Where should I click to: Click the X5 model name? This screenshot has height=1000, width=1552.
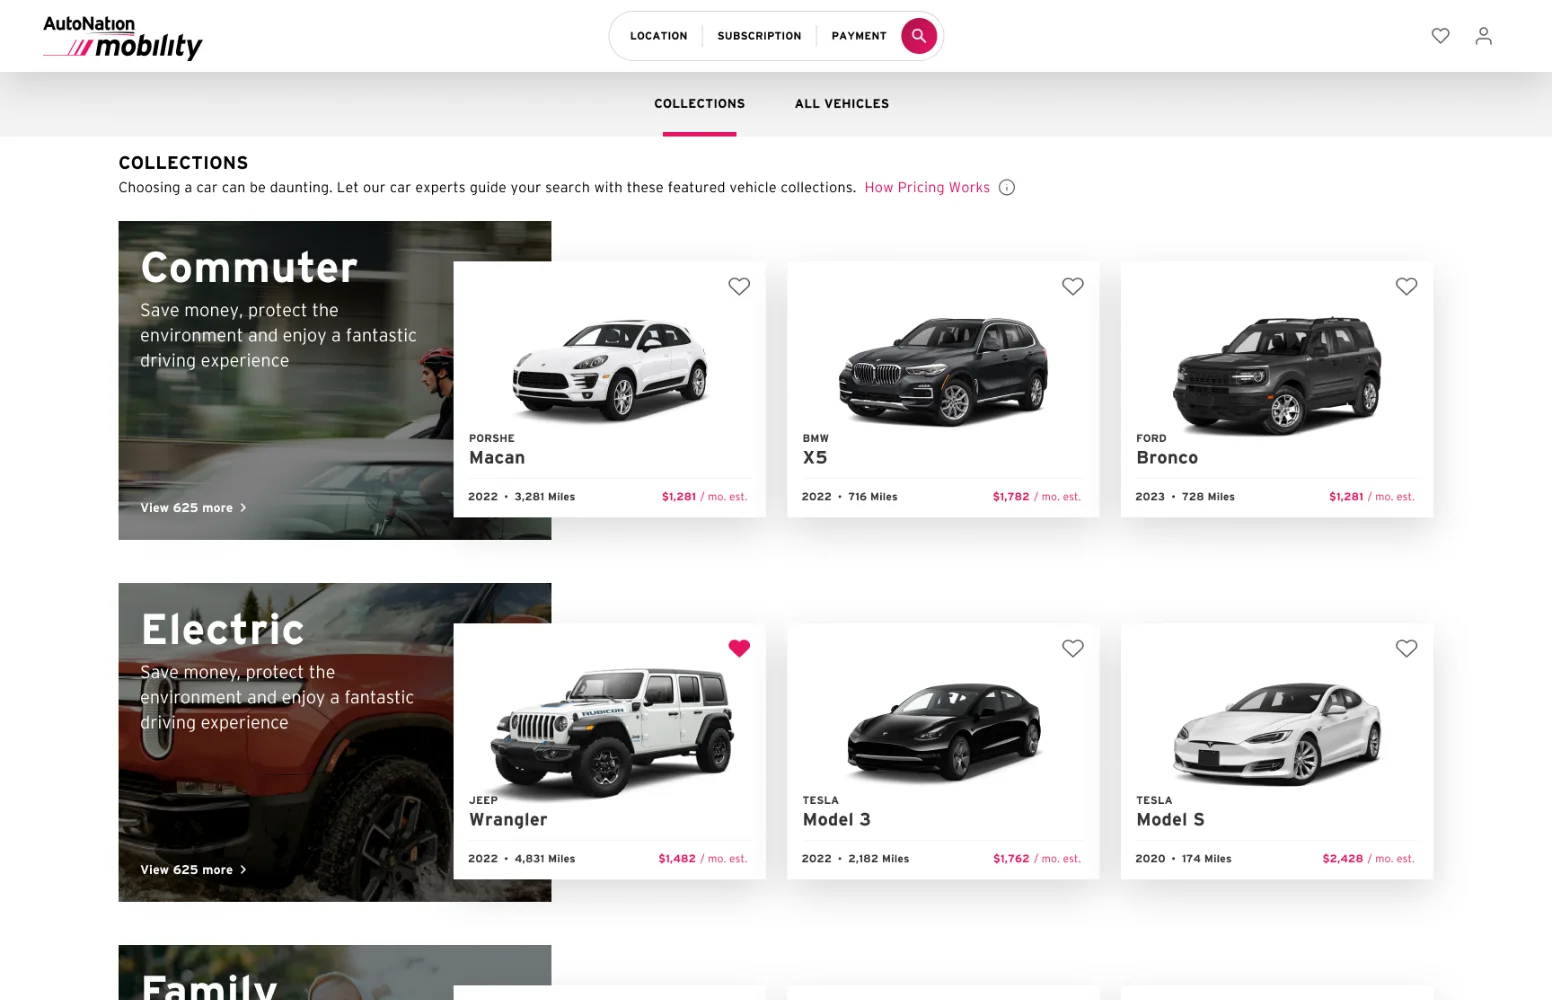point(815,458)
